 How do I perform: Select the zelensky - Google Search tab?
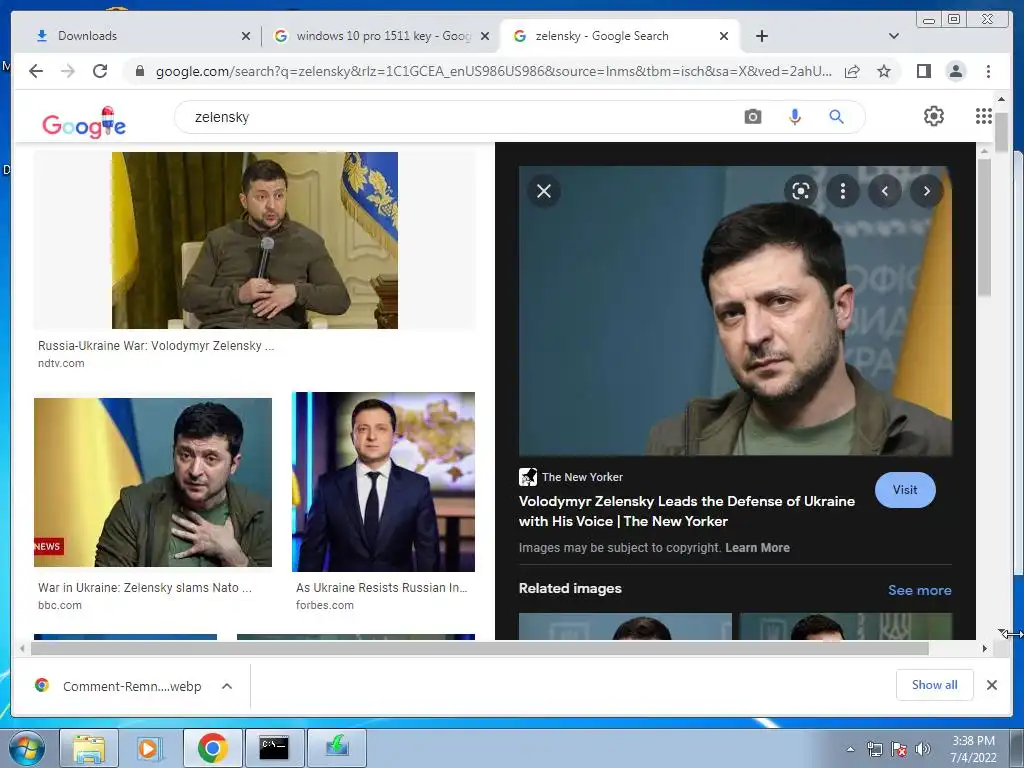coord(614,36)
